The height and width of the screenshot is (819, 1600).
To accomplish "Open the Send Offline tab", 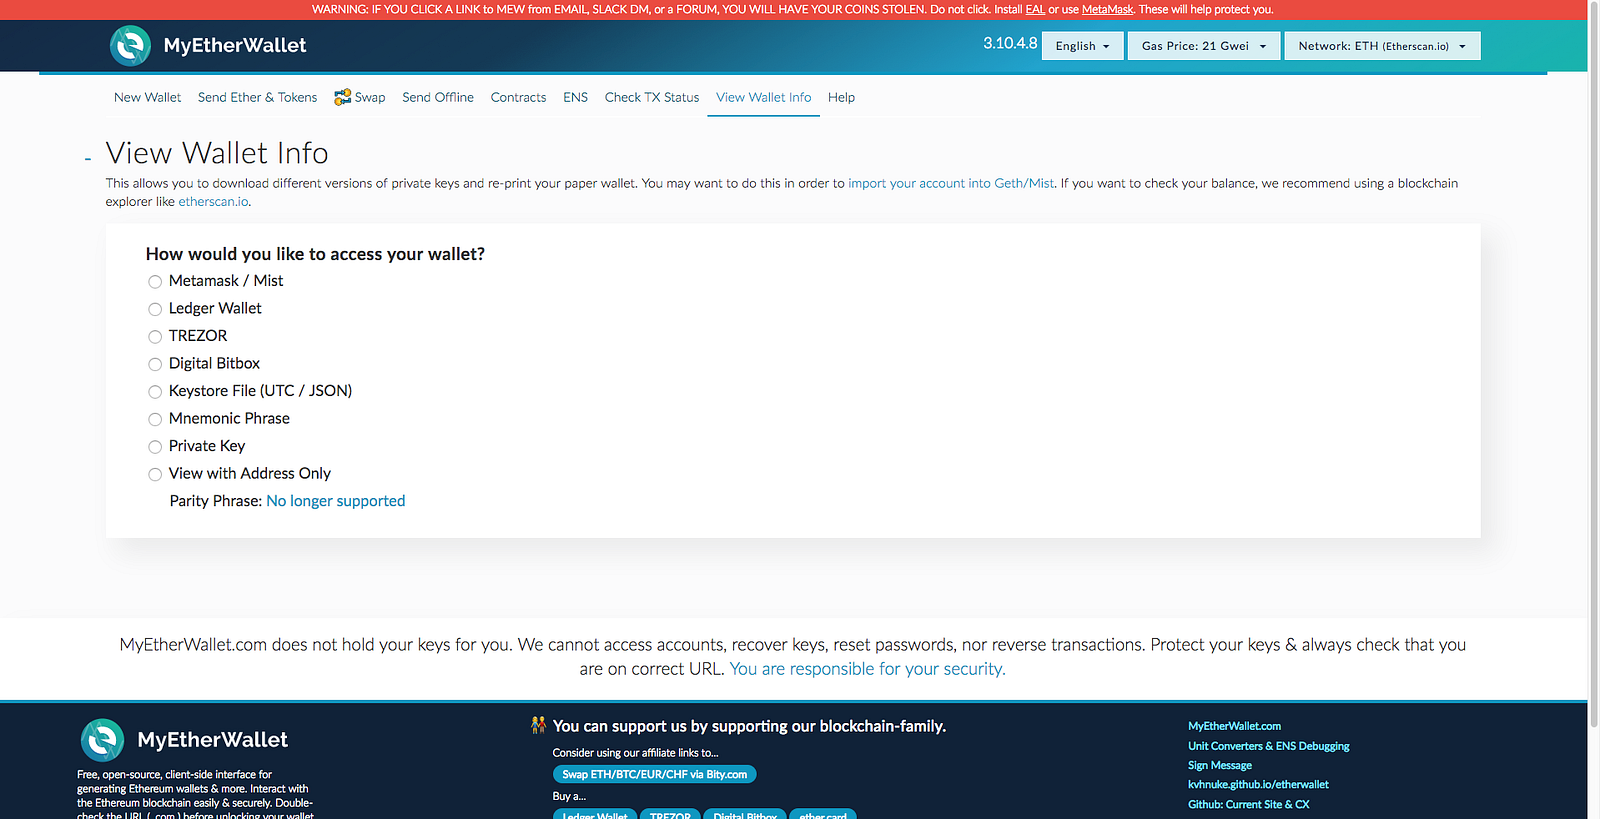I will 438,97.
